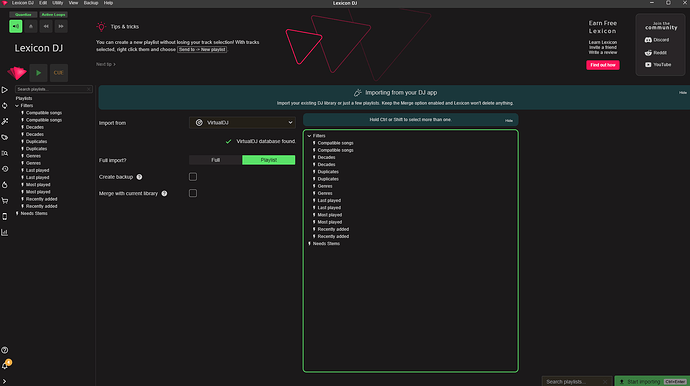Open the sync arrows icon in sidebar
Screen dimensions: 690x386
pos(5,106)
